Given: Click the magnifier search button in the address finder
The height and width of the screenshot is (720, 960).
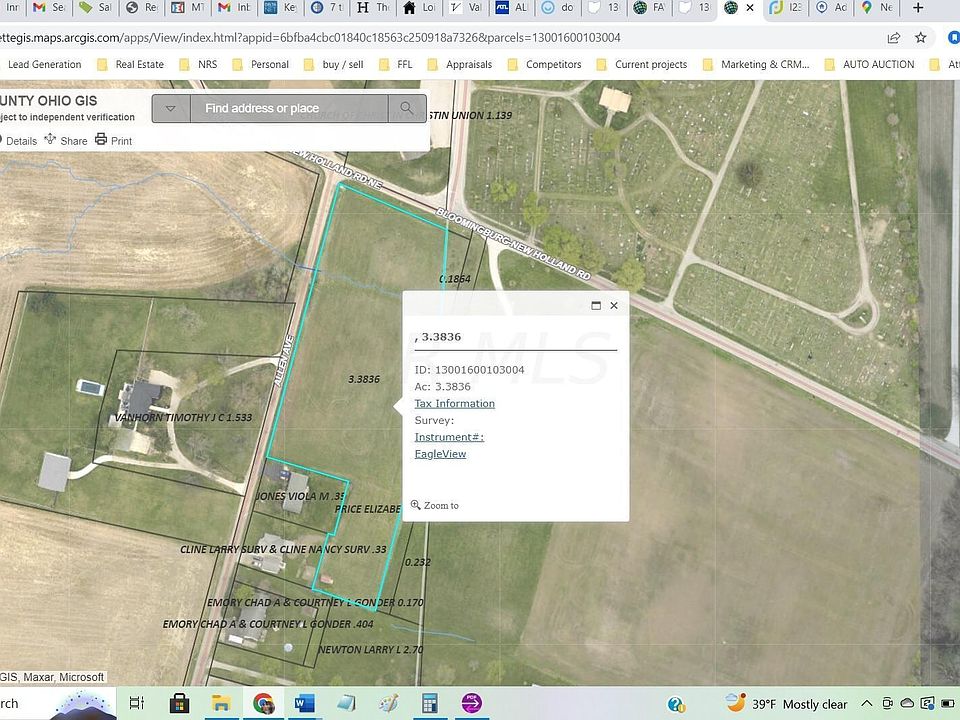Looking at the screenshot, I should (407, 108).
